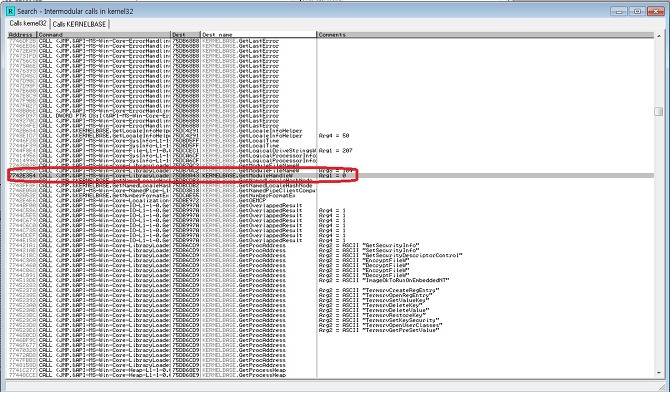Viewport: 670px width, 393px height.
Task: Minimize the Search window
Action: (618, 11)
